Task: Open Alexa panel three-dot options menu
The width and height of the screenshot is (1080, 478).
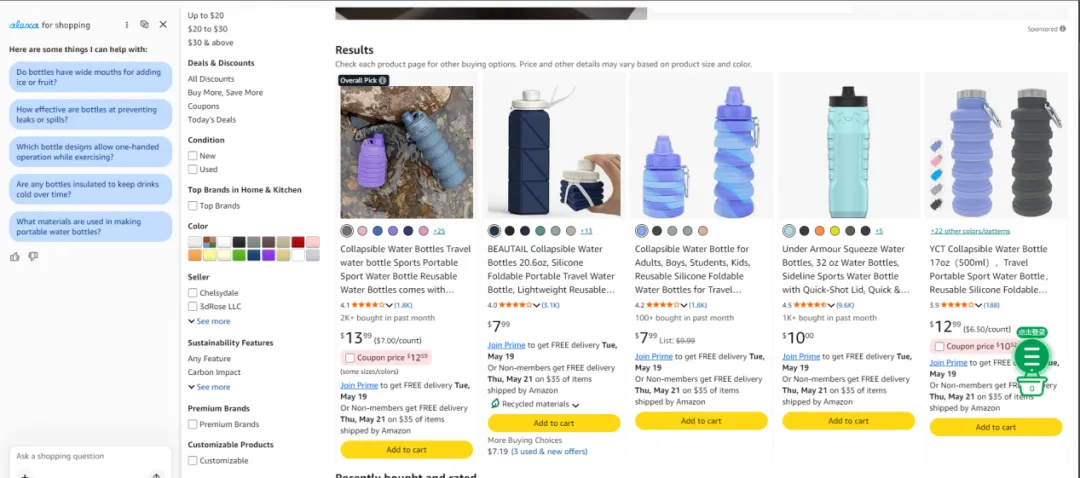Action: [127, 24]
